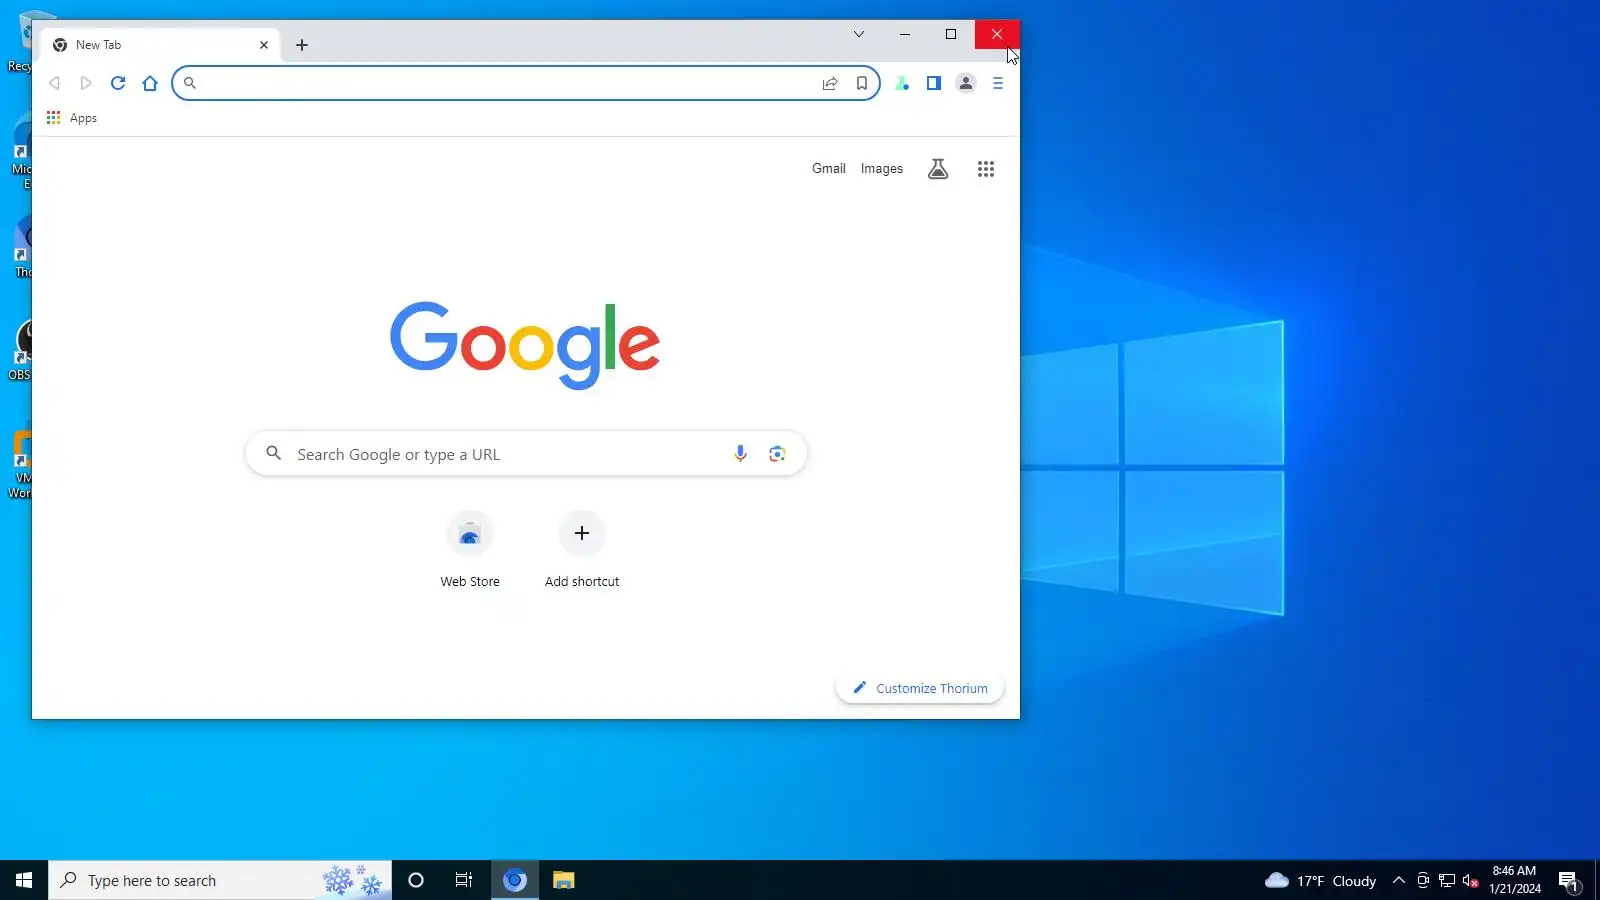Open the Thorium main menu icon
The width and height of the screenshot is (1600, 900).
click(998, 83)
